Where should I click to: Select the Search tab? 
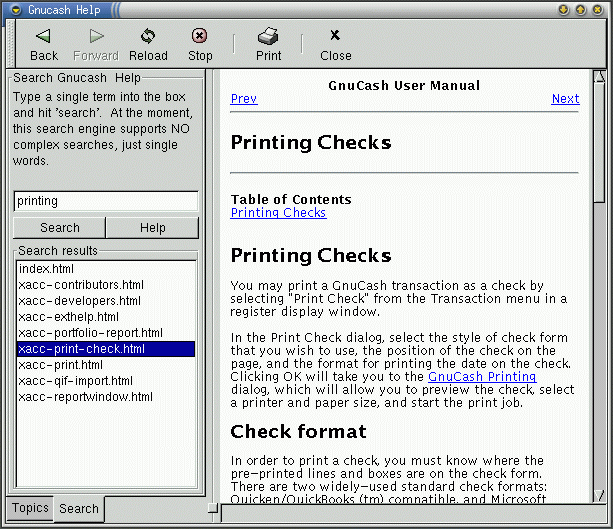point(78,508)
